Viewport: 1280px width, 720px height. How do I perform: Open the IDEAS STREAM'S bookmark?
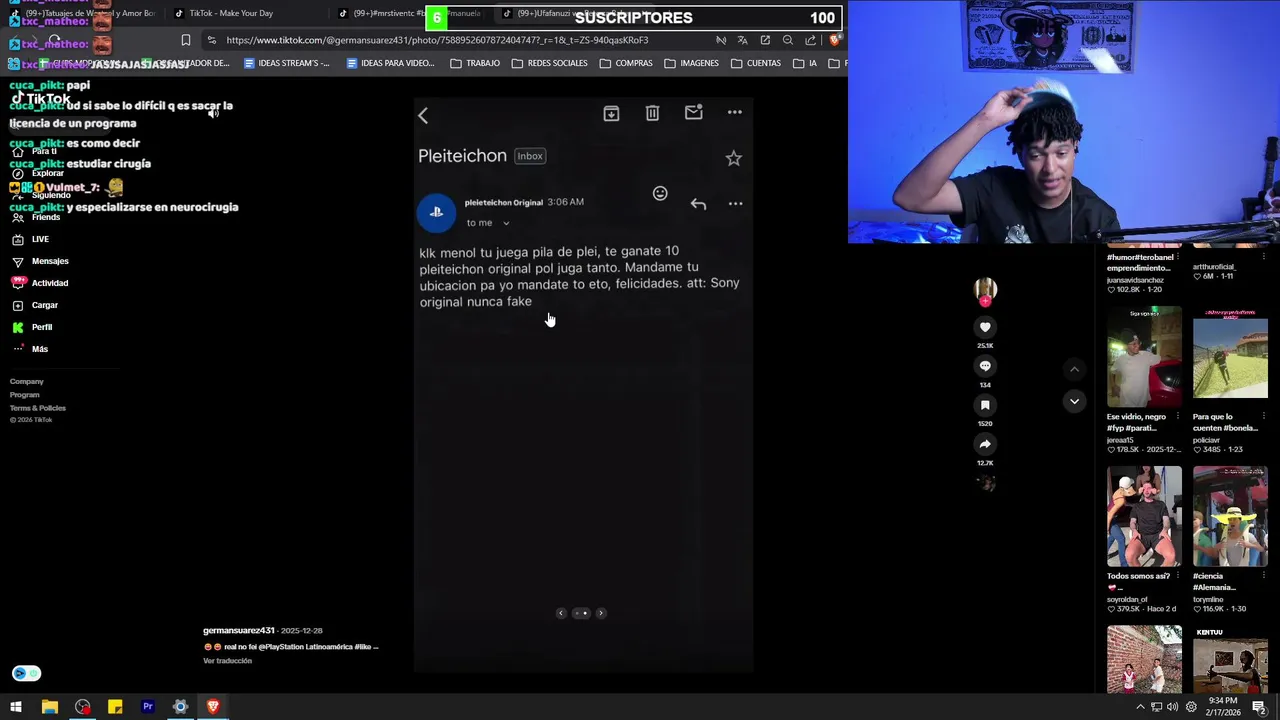(x=286, y=63)
